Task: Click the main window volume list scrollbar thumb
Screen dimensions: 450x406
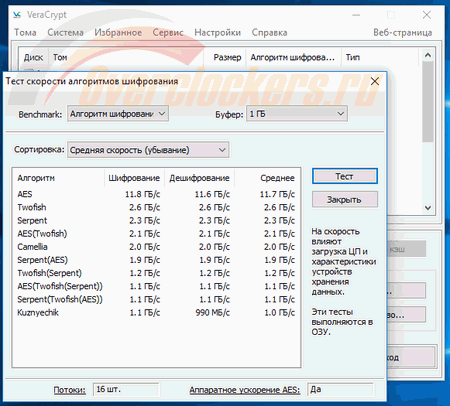Action: tap(428, 102)
